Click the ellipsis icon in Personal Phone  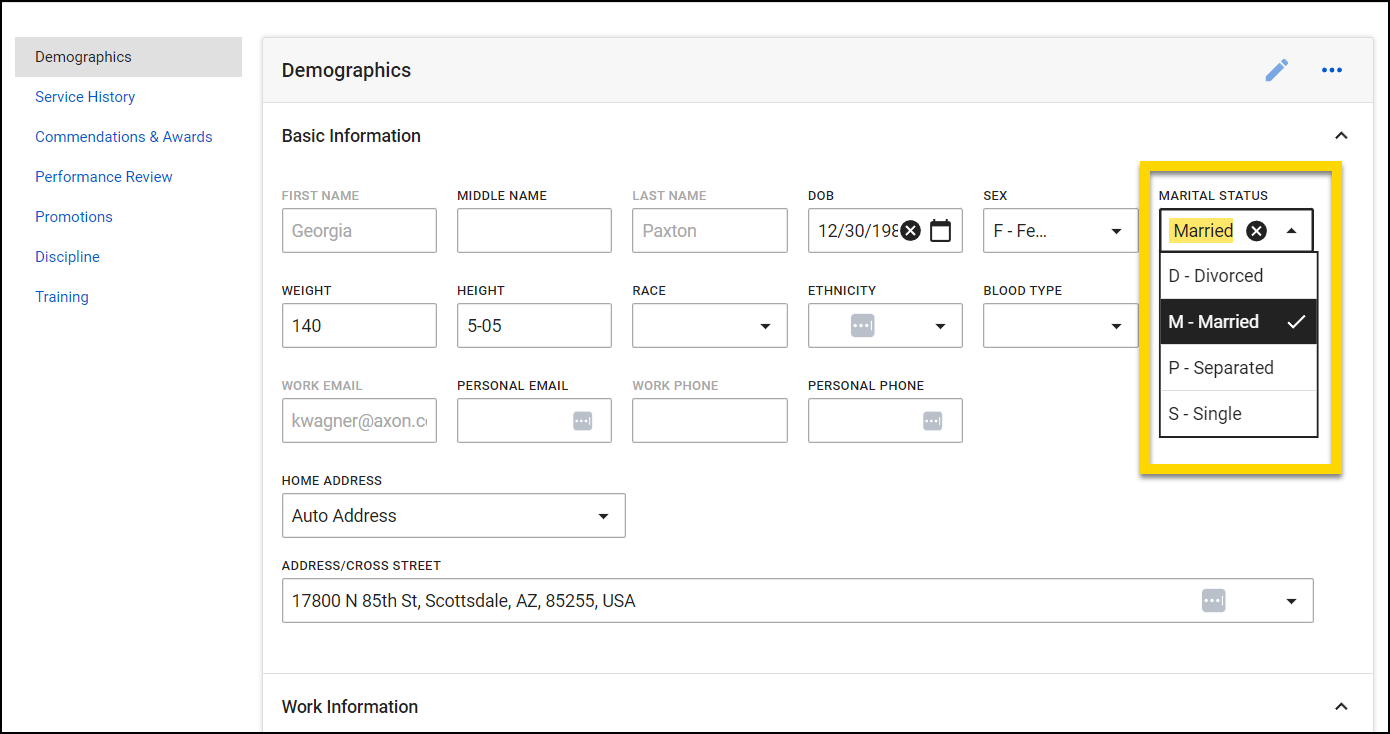click(x=934, y=420)
